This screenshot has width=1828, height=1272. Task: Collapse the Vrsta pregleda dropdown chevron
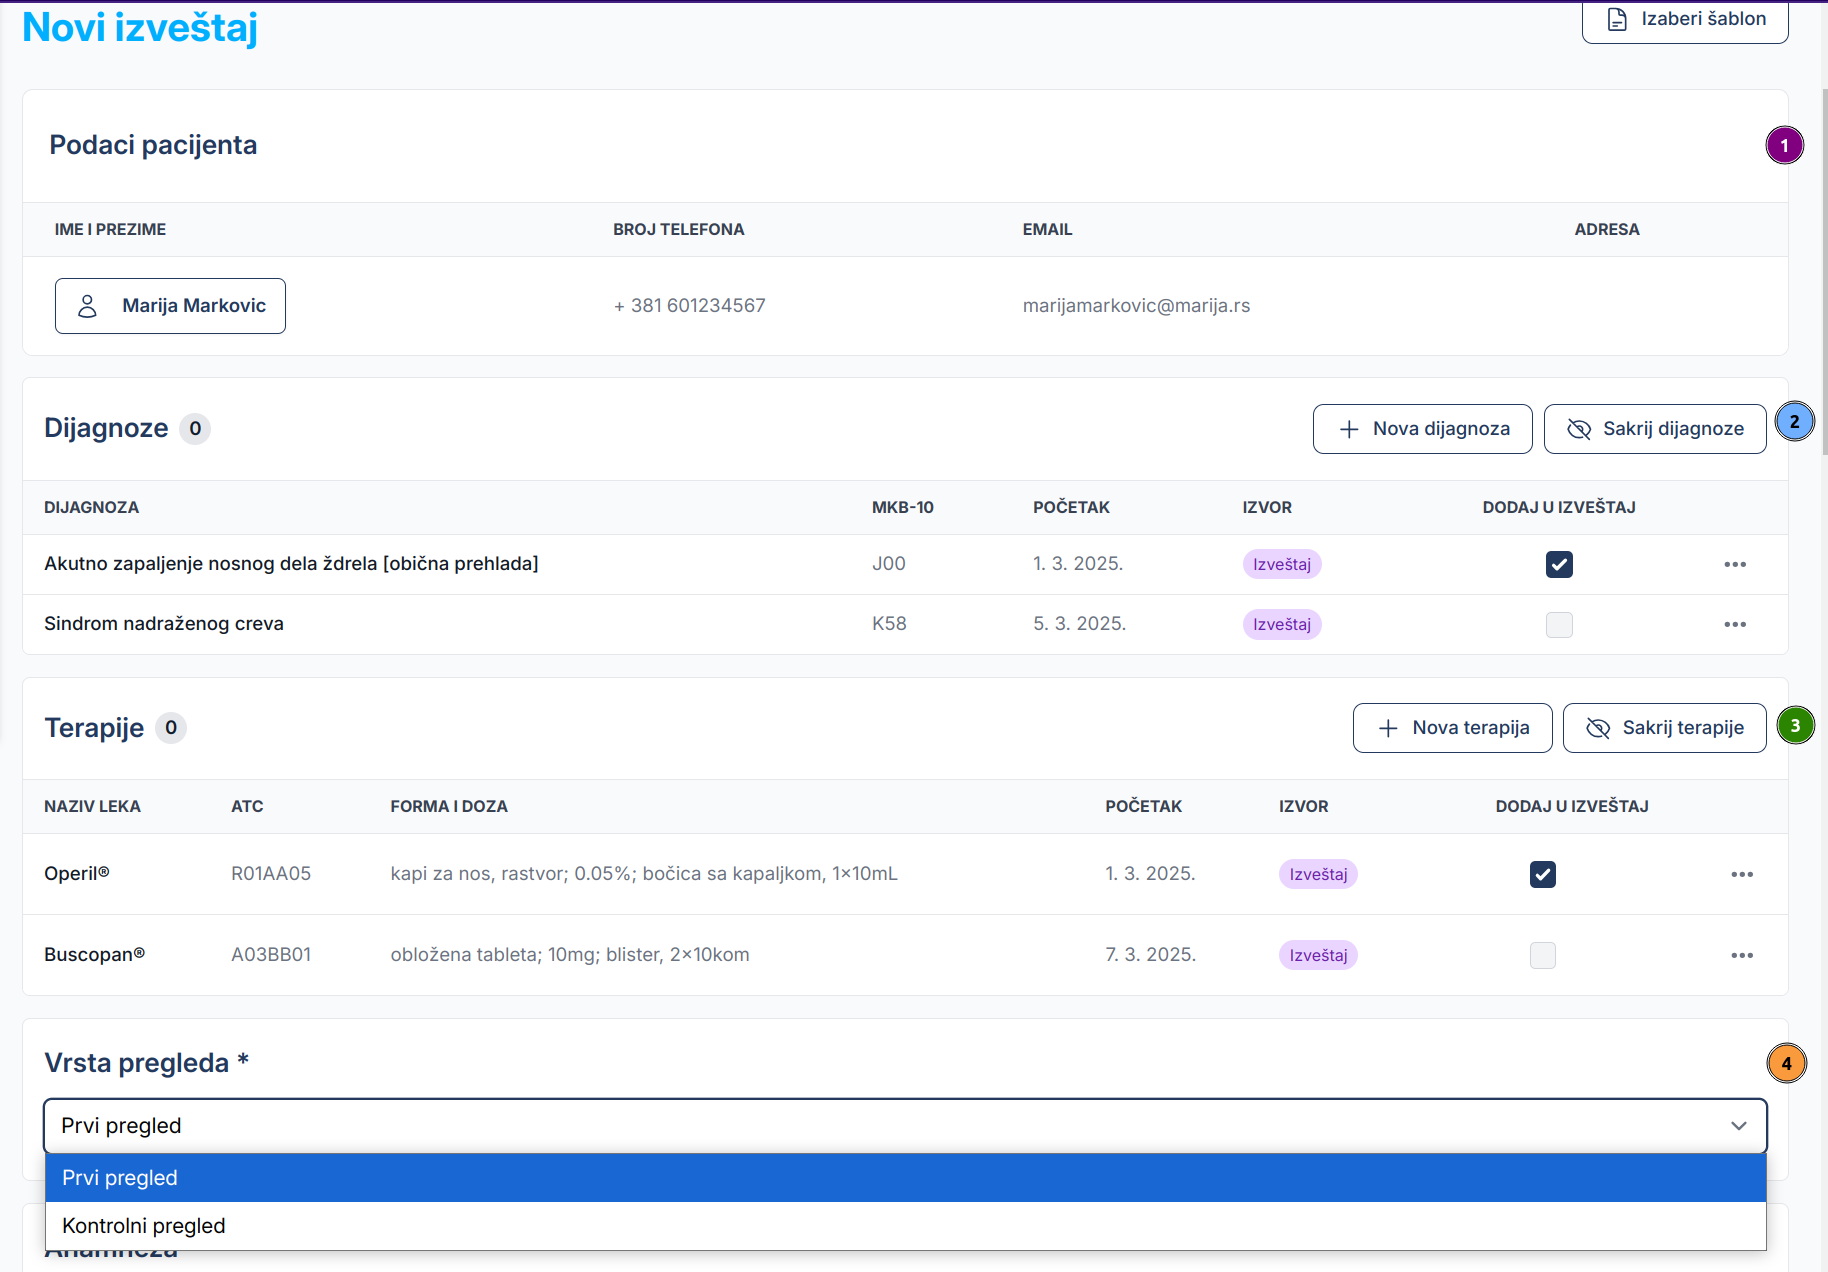coord(1738,1126)
